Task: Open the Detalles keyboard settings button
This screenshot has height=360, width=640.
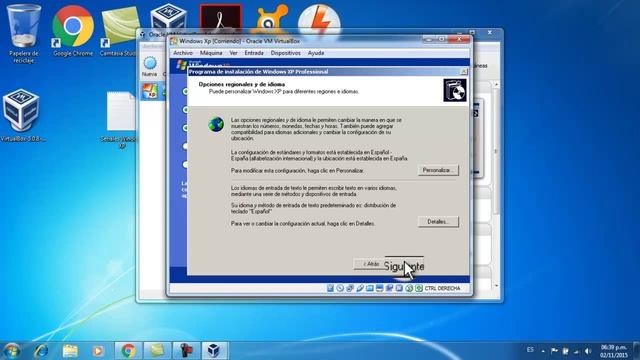Action: click(438, 222)
